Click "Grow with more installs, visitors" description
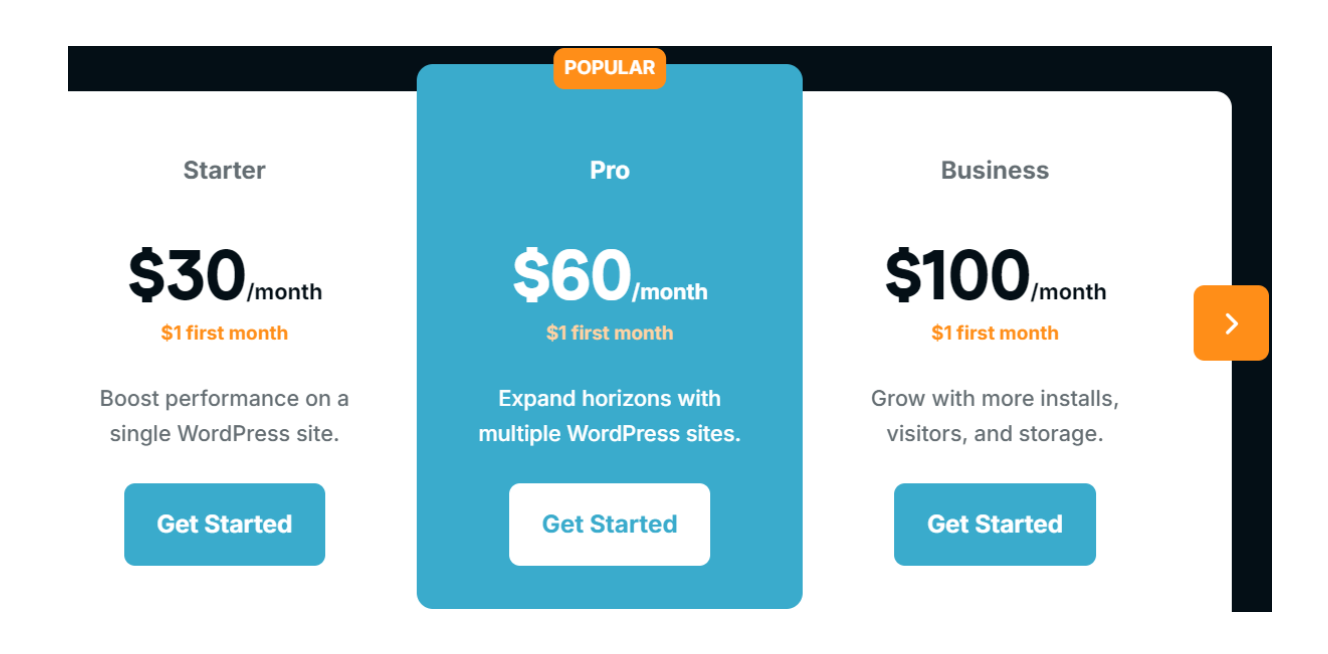The image size is (1328, 654). coord(994,416)
